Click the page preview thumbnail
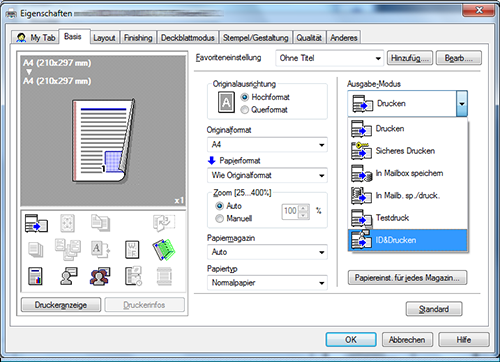500x362 pixels. pos(103,140)
